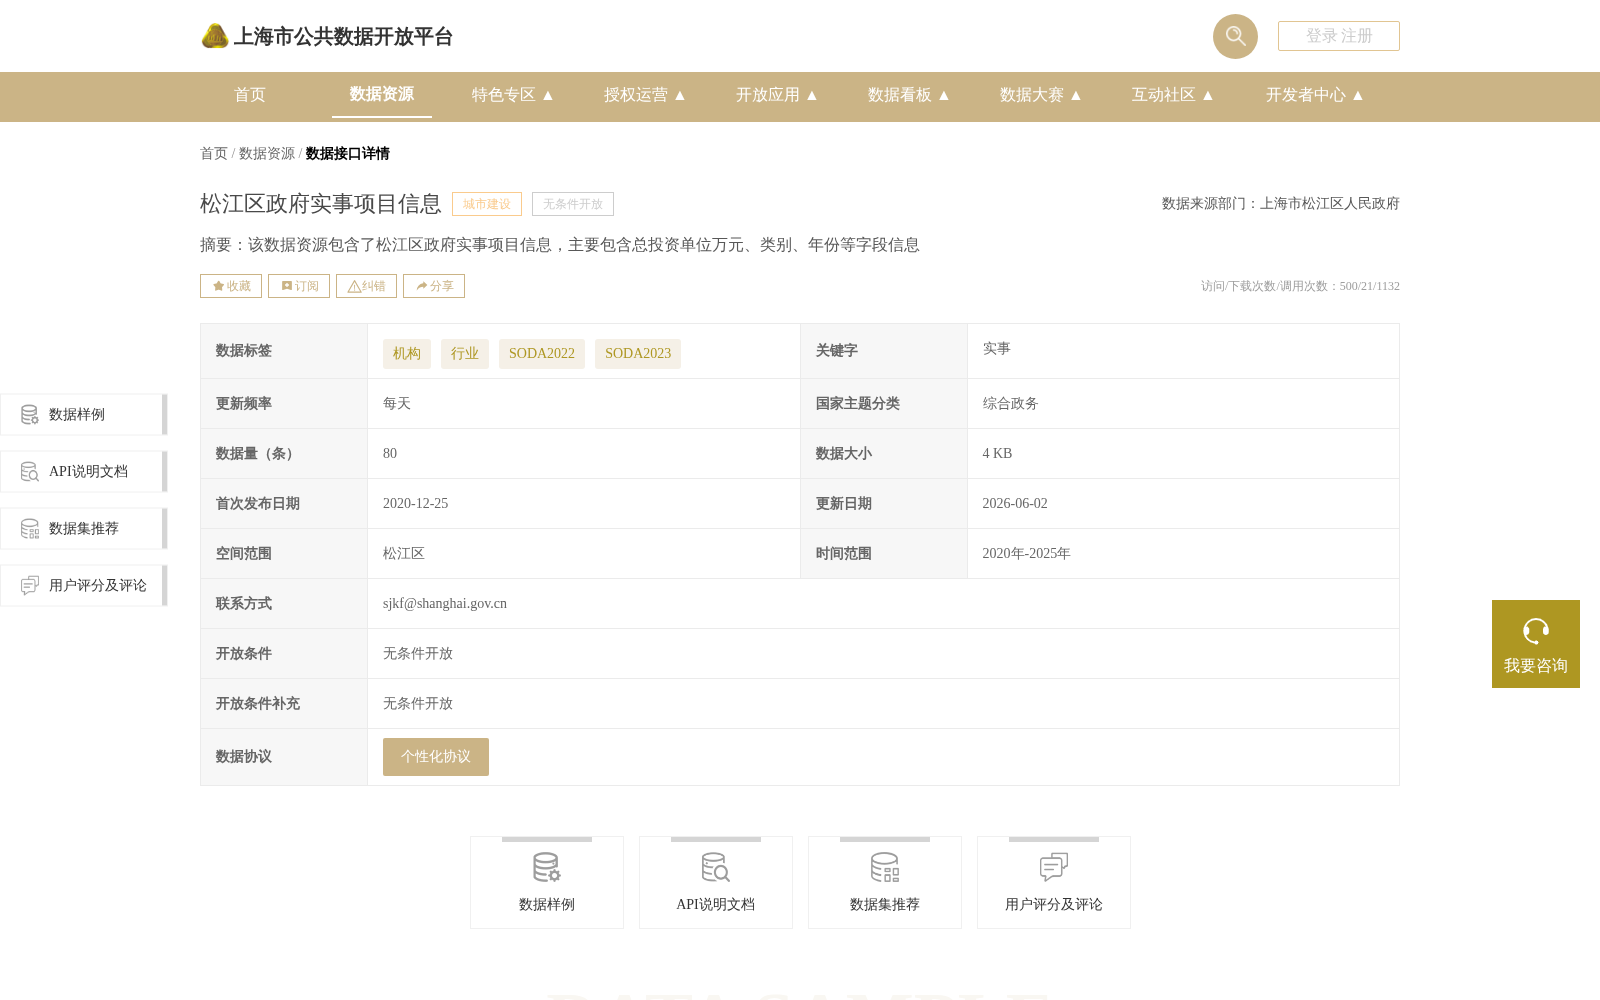The width and height of the screenshot is (1600, 1000).
Task: Click the 2020年-2025年 time range value
Action: pyautogui.click(x=1026, y=554)
